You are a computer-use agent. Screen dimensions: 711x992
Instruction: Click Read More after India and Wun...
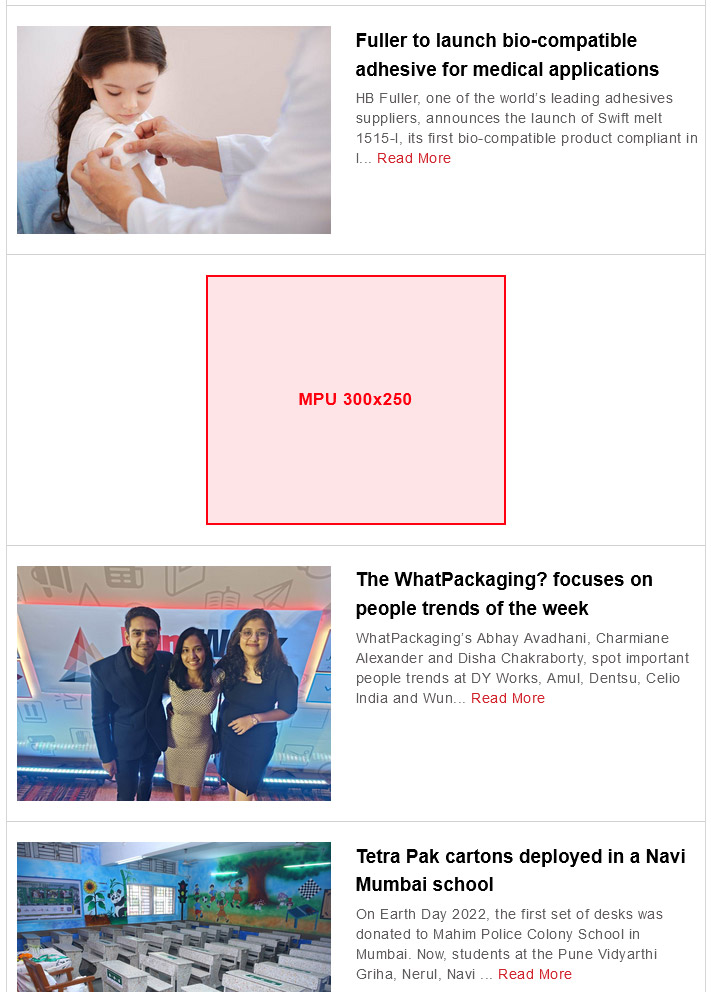[508, 698]
